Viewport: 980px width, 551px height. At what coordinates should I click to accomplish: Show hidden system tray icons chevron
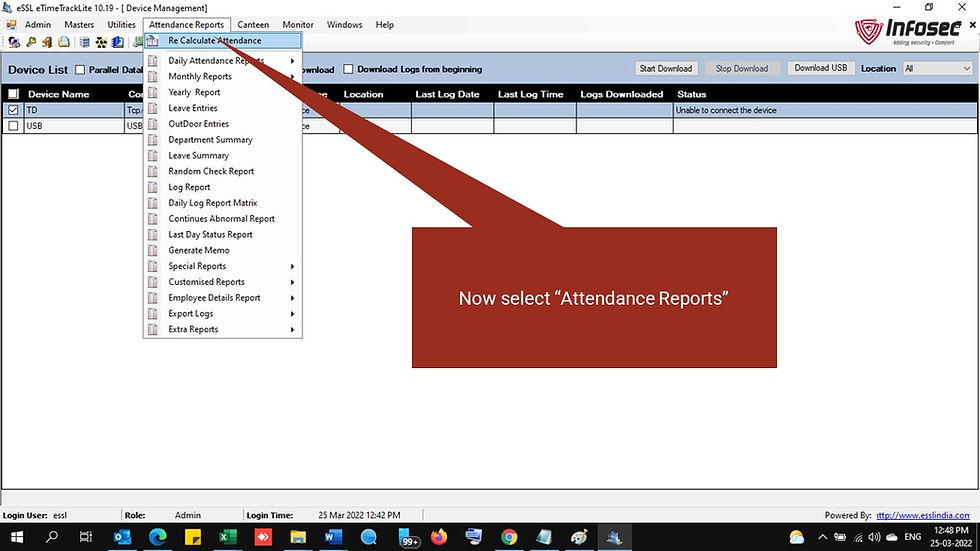click(822, 537)
